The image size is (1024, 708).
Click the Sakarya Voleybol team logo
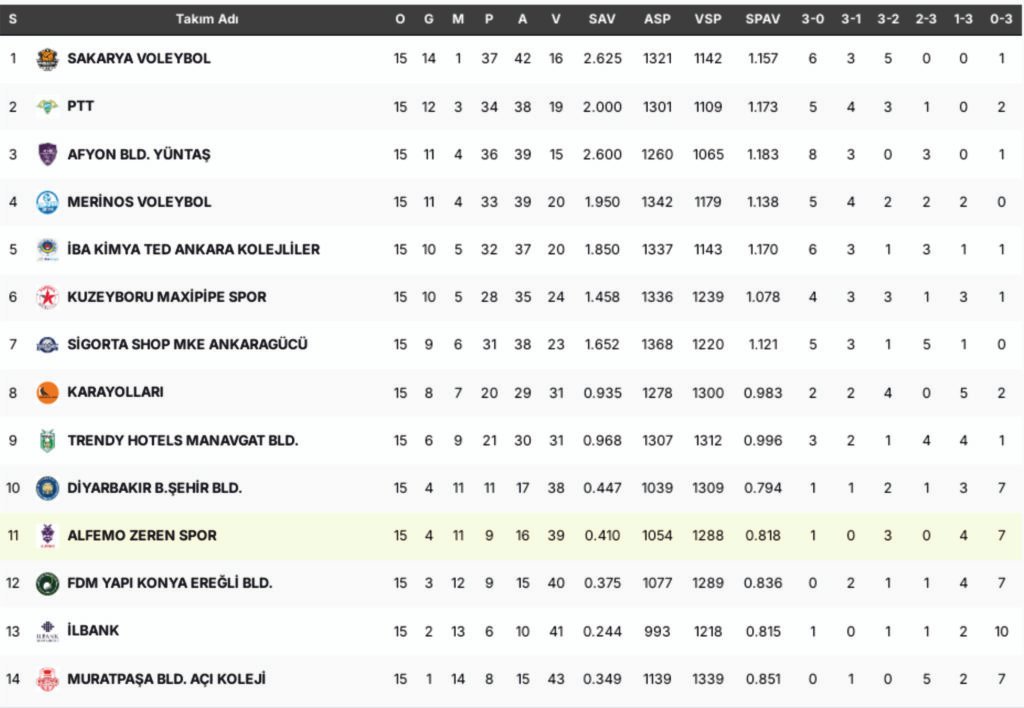[47, 59]
